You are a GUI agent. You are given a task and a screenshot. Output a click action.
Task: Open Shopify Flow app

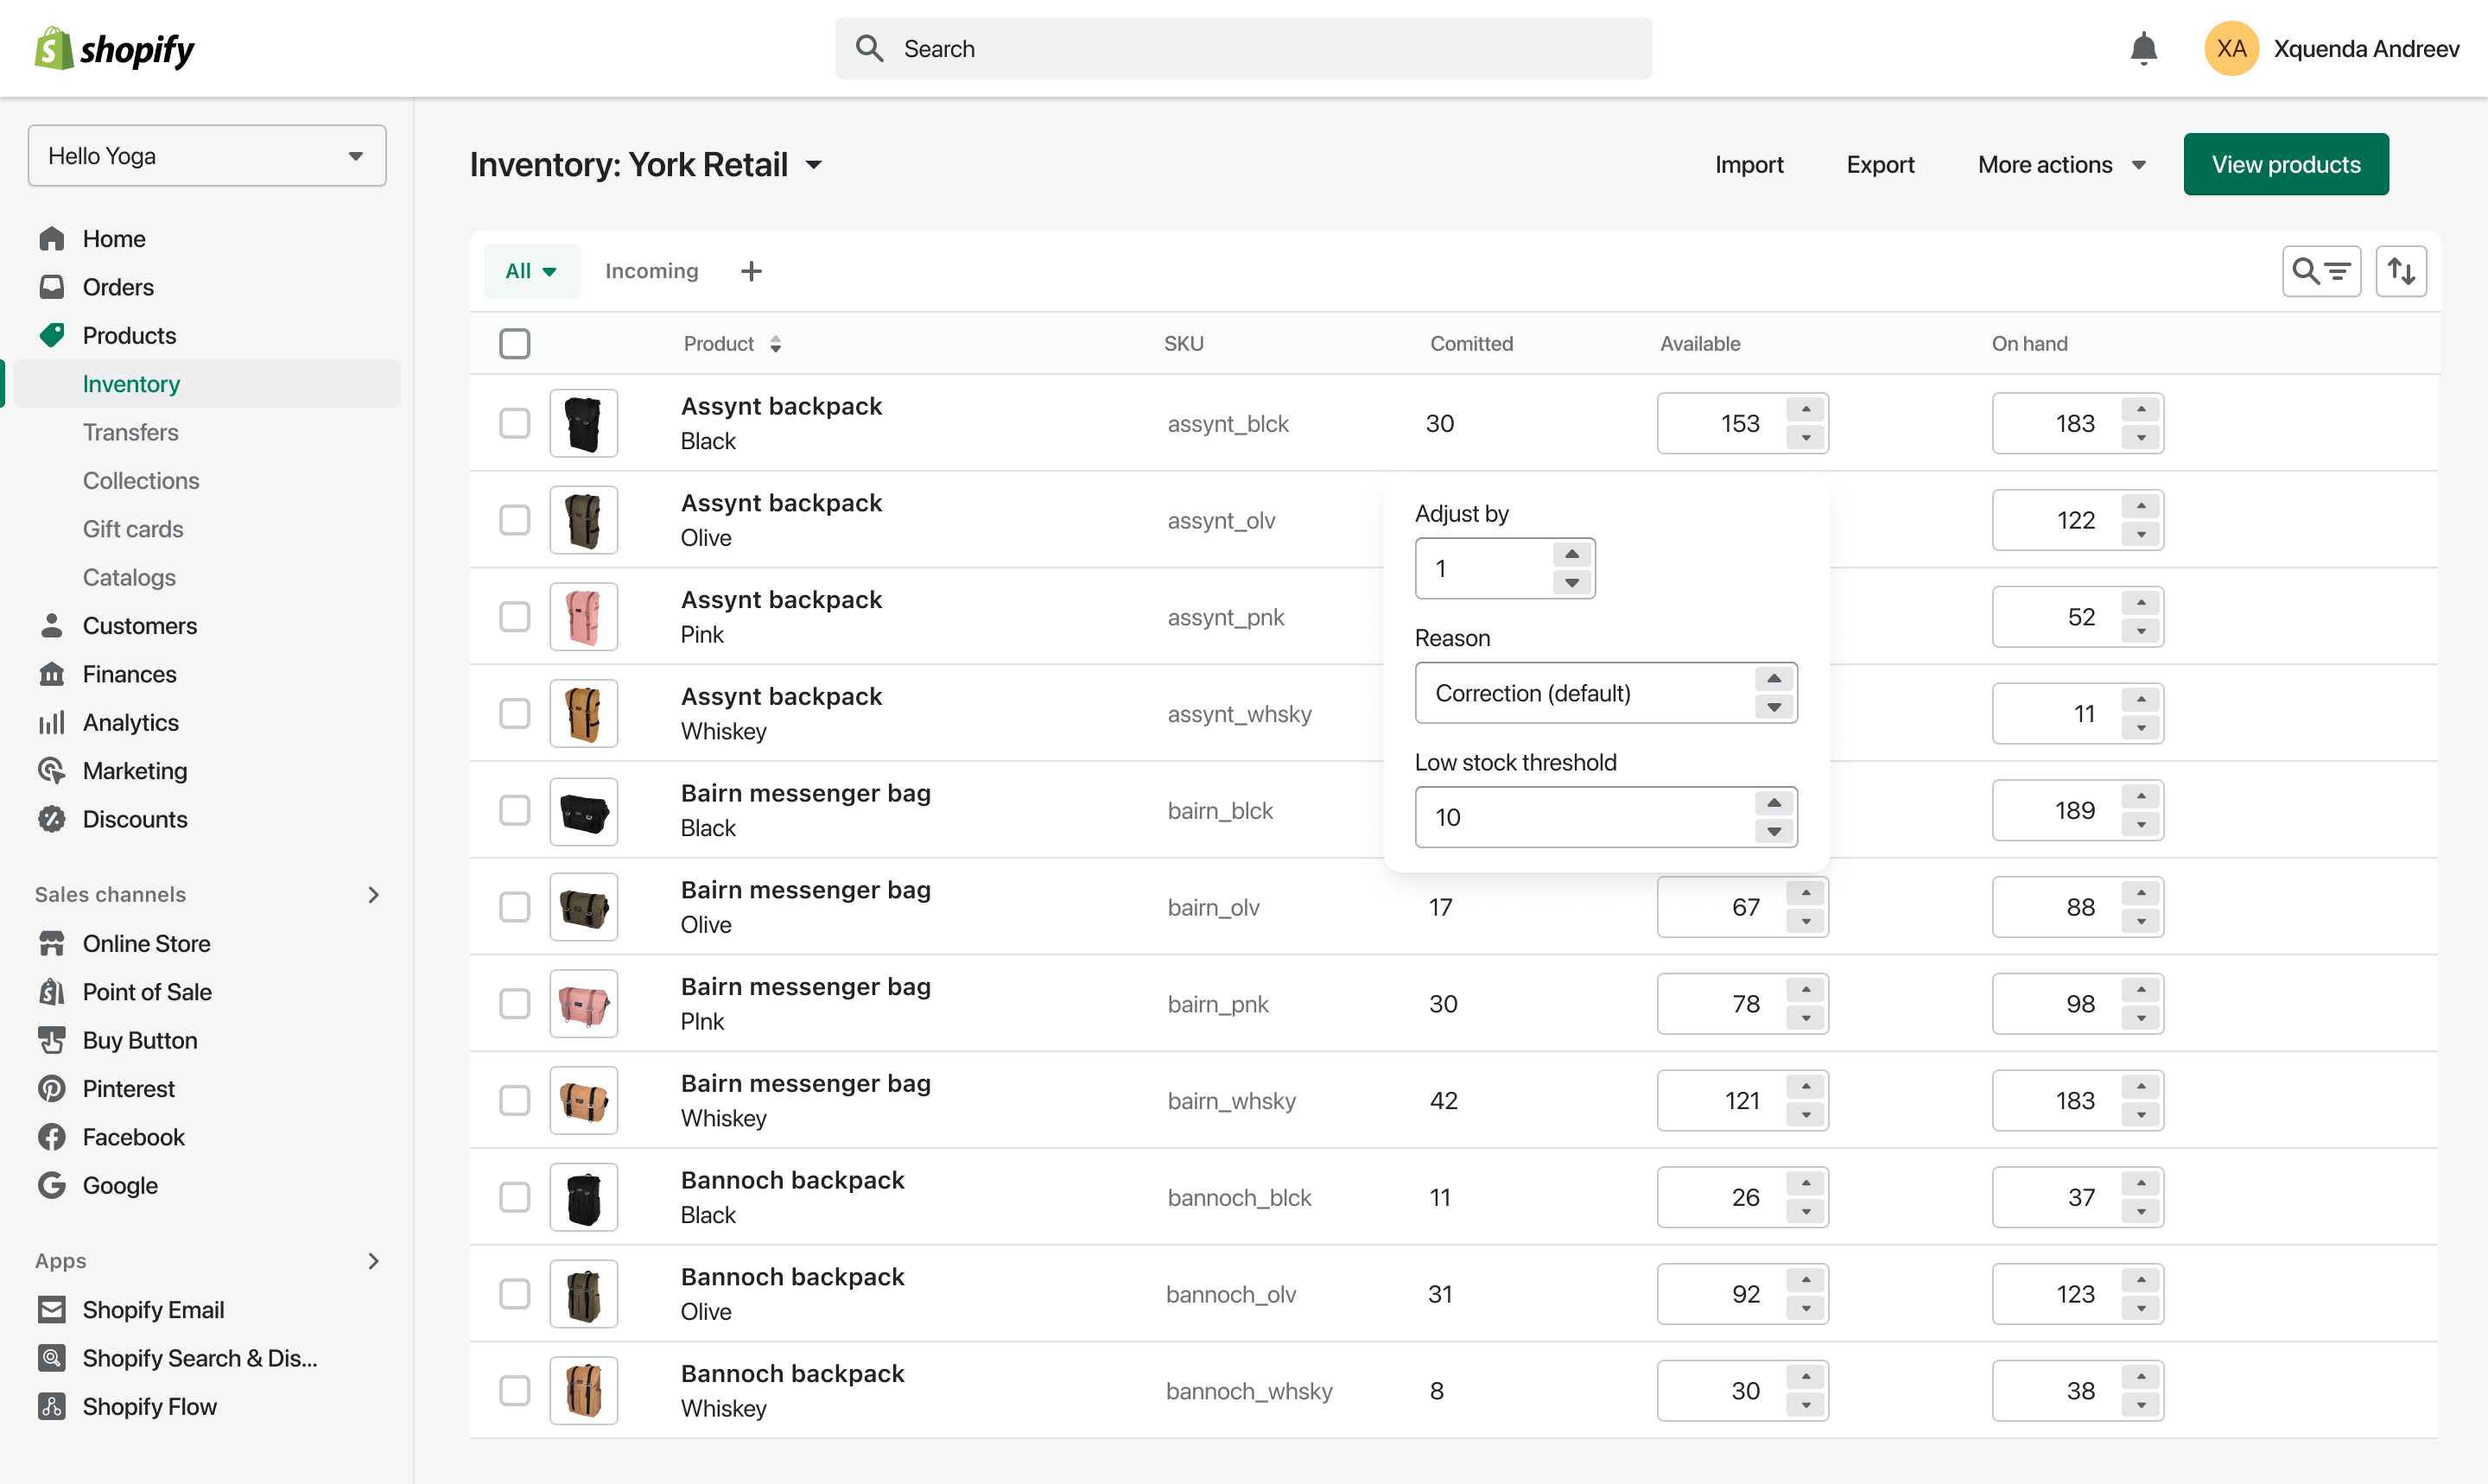(x=149, y=1406)
